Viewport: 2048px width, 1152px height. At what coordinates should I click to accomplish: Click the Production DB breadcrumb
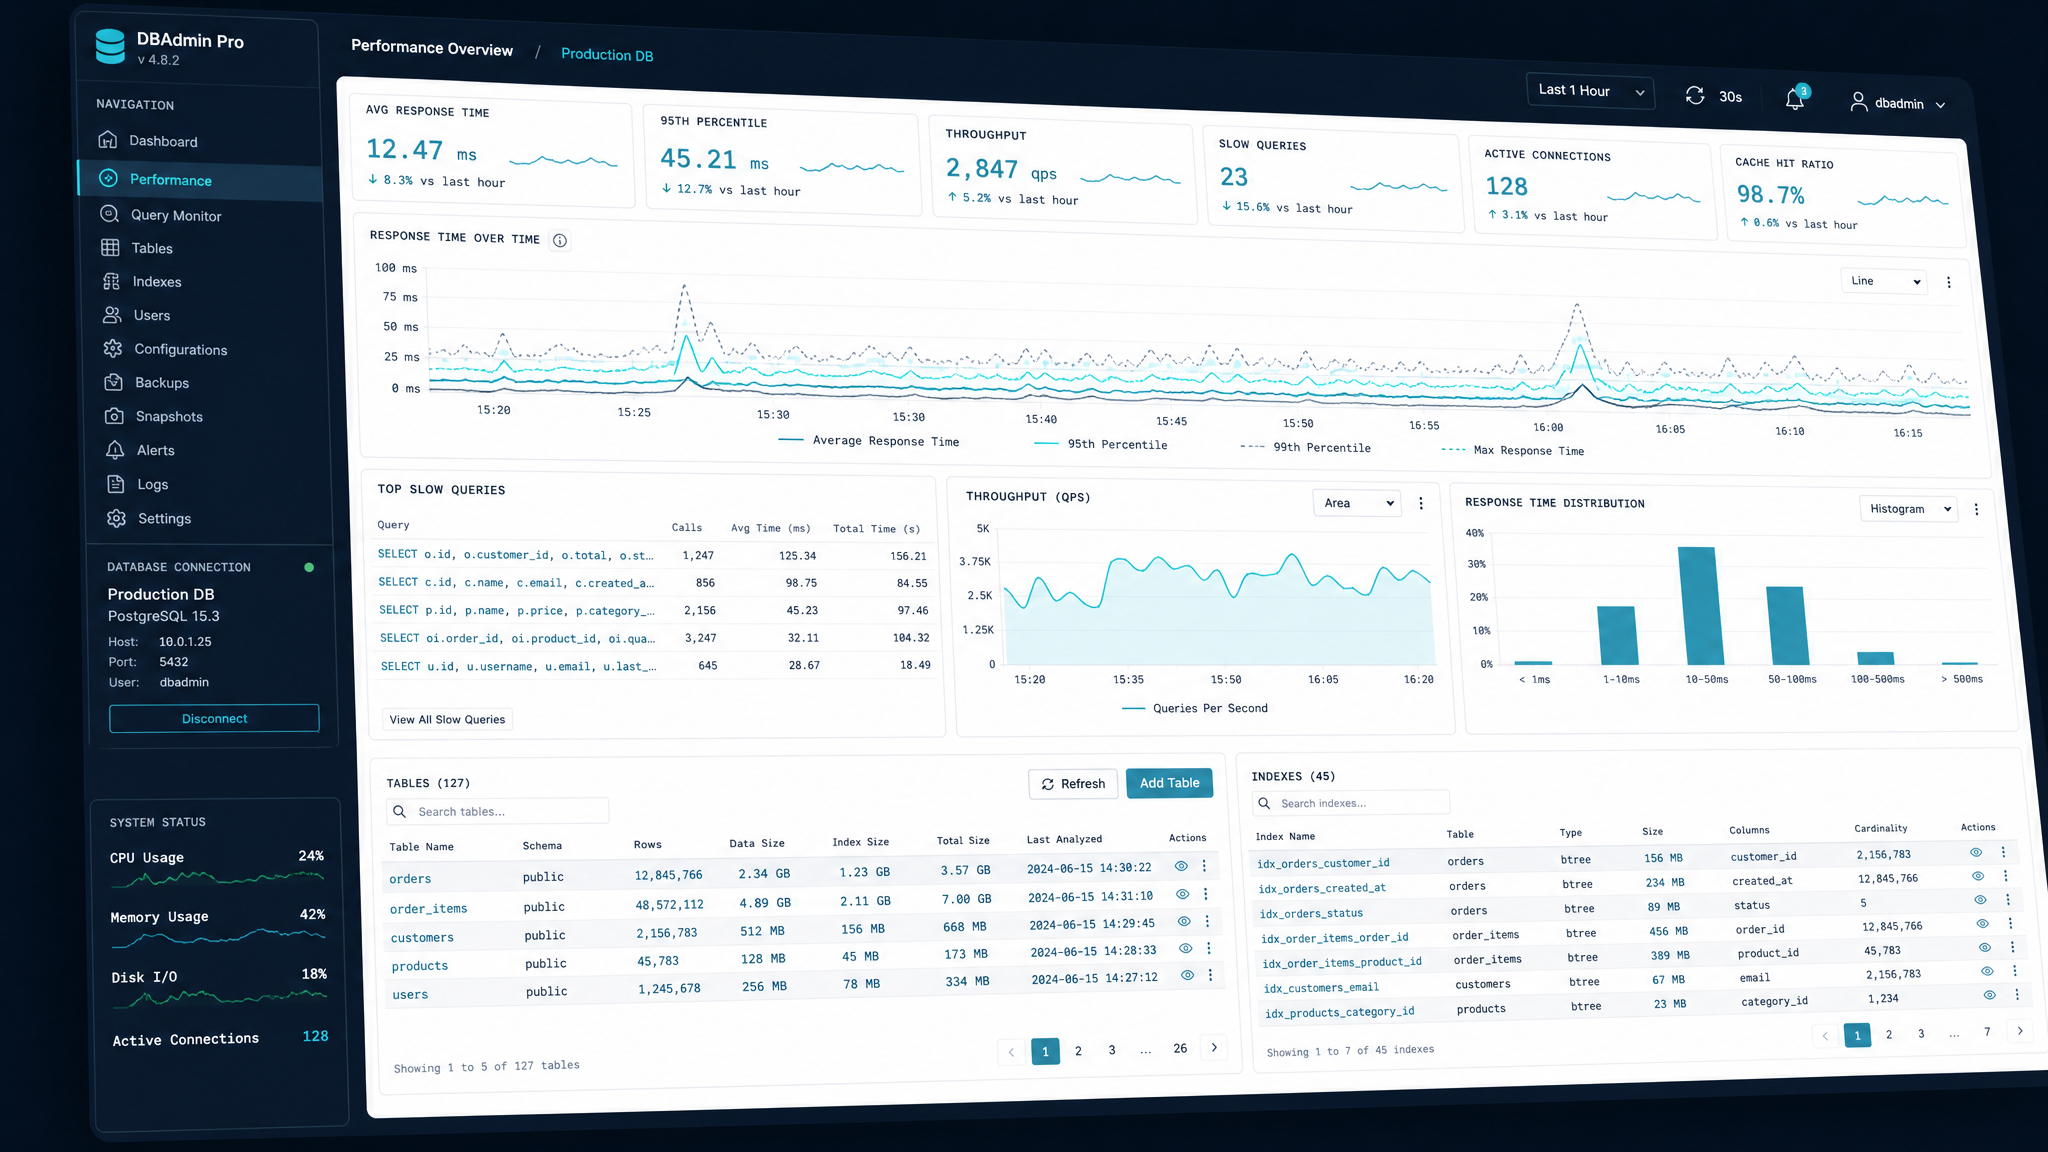tap(607, 55)
